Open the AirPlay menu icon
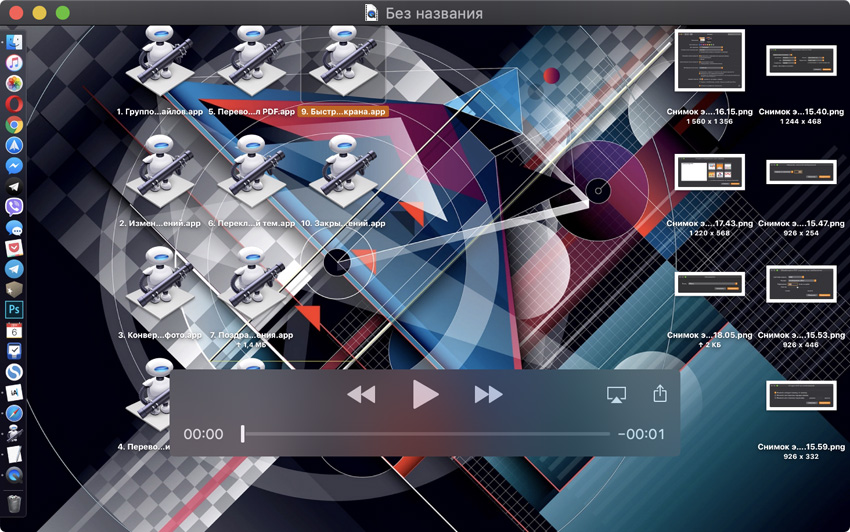Viewport: 850px width, 532px height. pos(616,395)
